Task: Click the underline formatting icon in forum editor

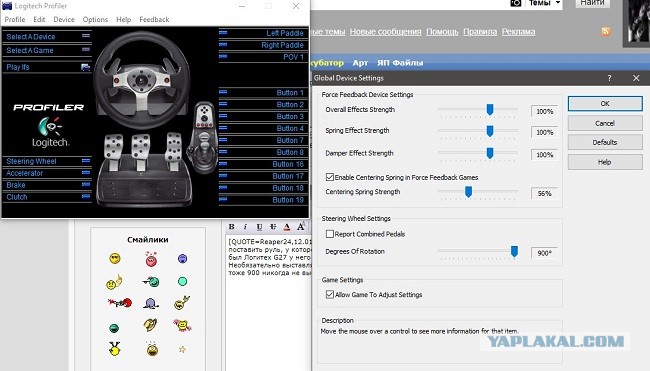Action: click(259, 226)
